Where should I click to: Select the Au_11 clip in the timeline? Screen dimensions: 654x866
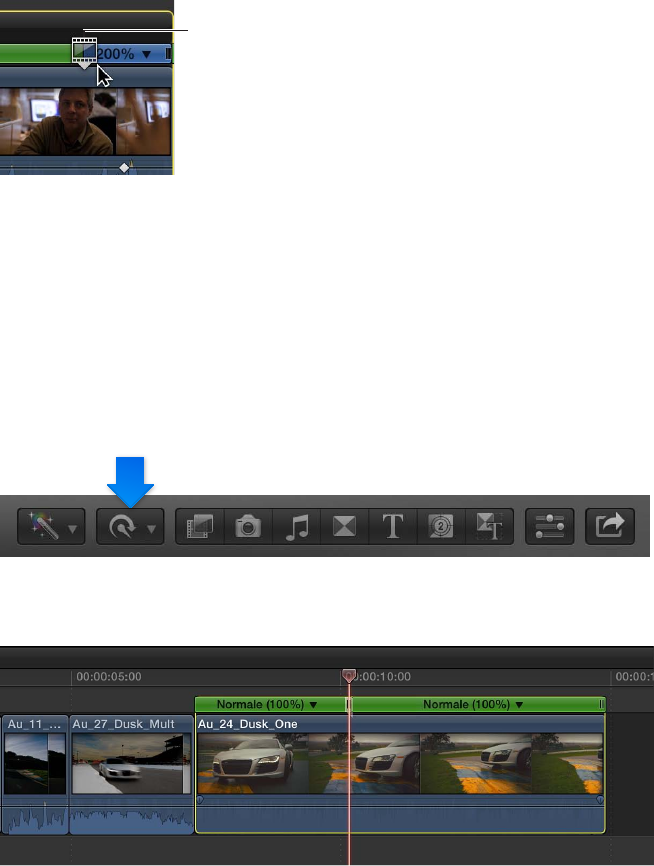35,774
